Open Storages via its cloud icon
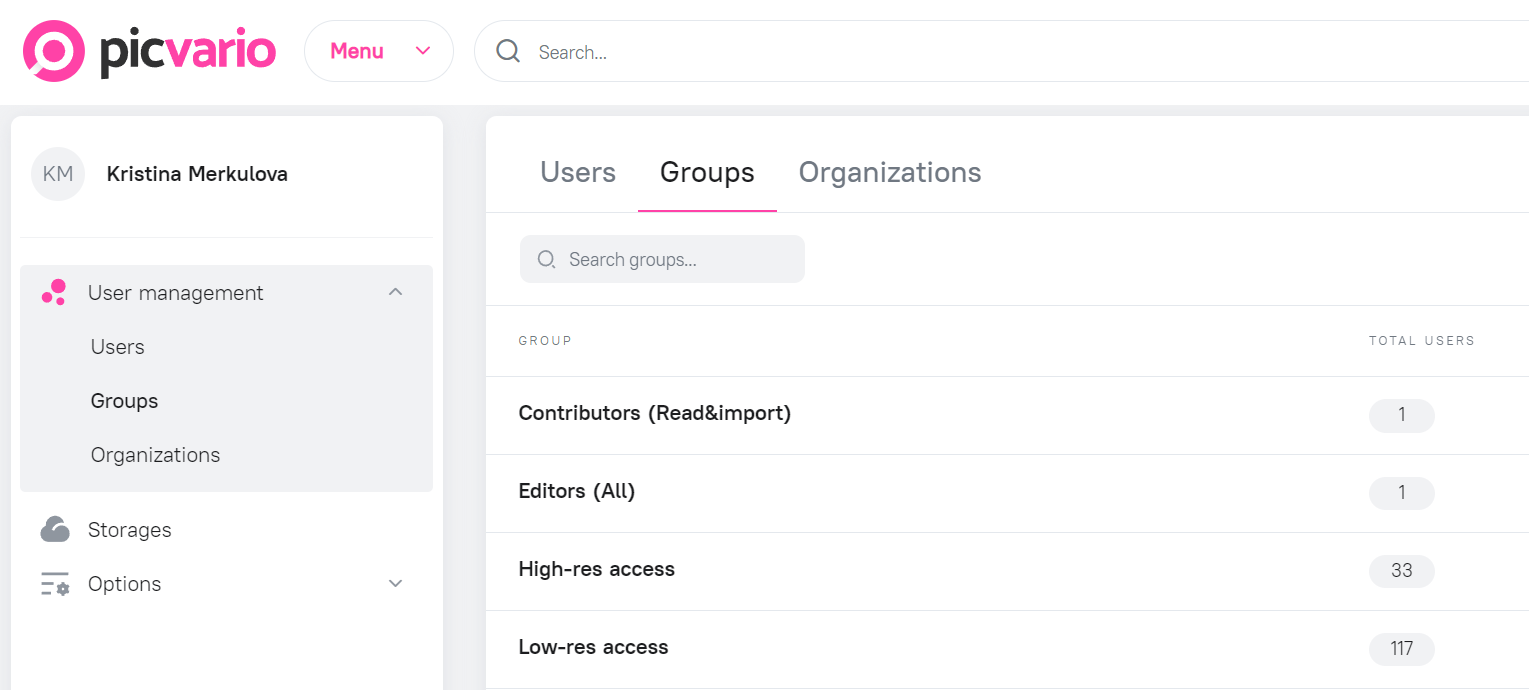 pyautogui.click(x=54, y=529)
